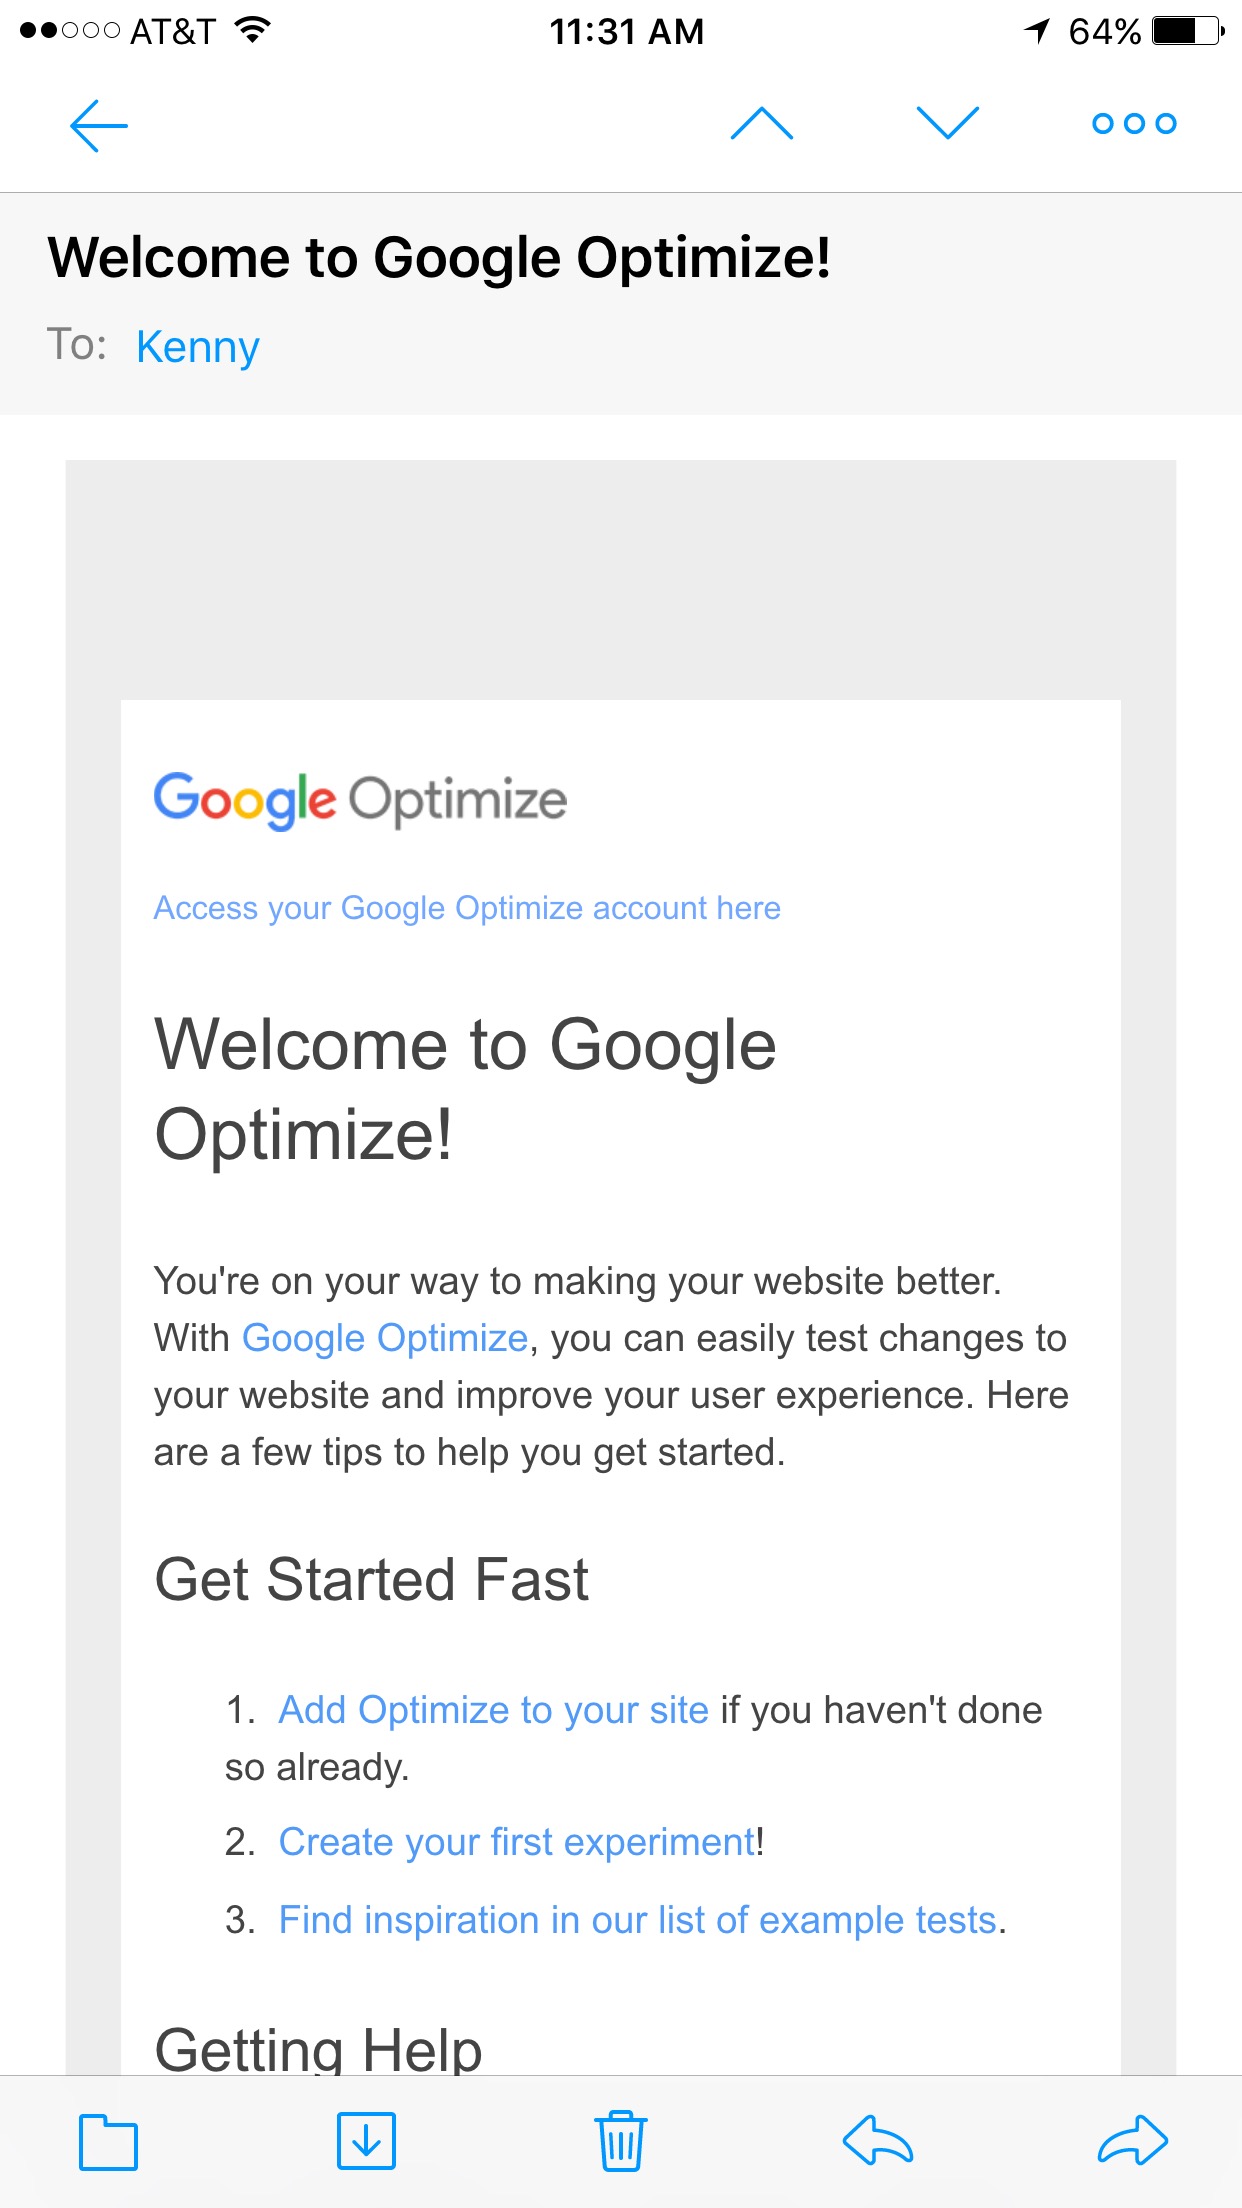1242x2208 pixels.
Task: Tap recipient name Kenny
Action: click(x=198, y=347)
